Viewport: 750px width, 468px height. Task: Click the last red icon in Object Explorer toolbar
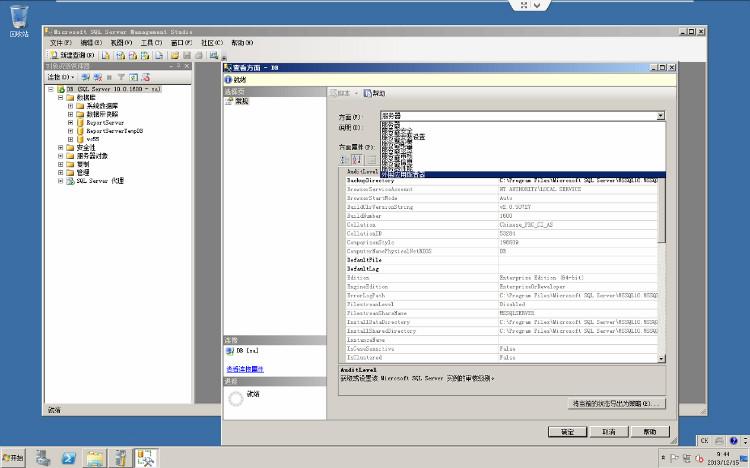coord(145,77)
